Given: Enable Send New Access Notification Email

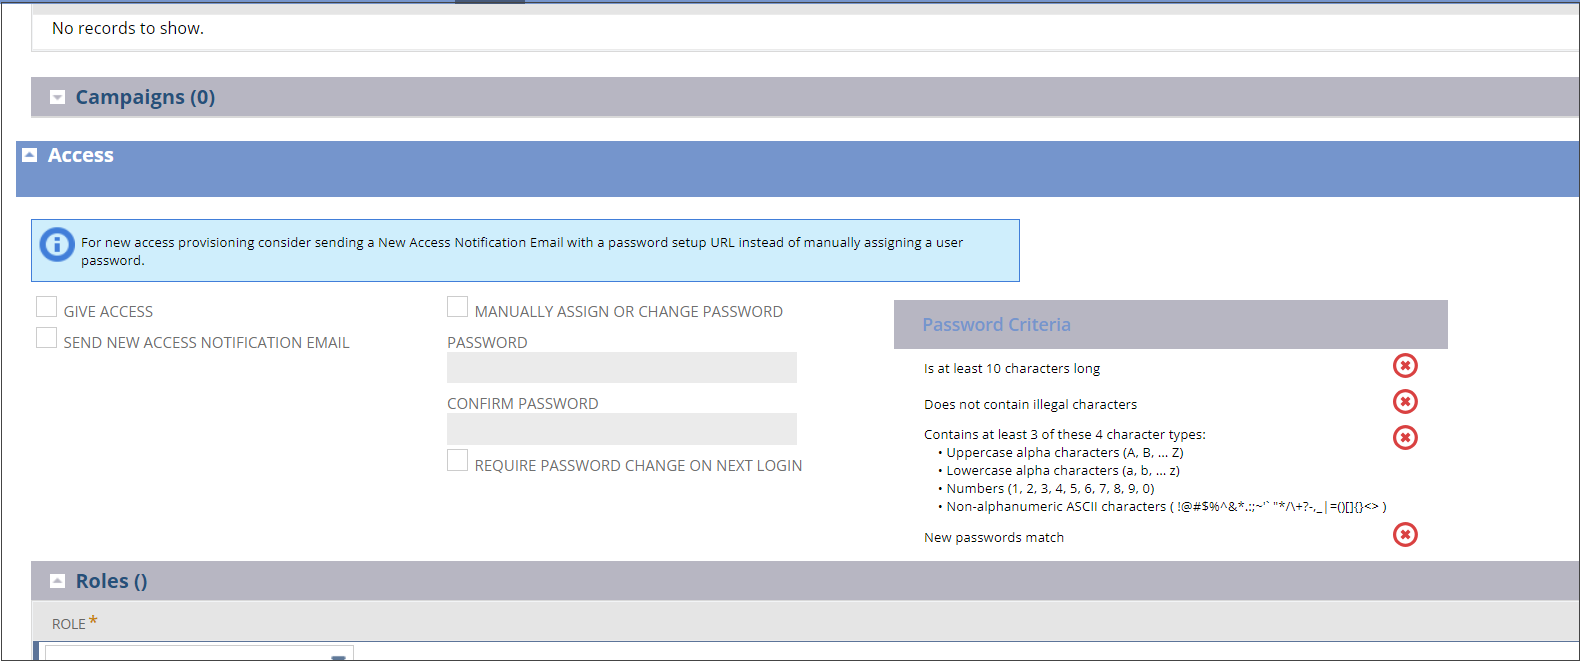Looking at the screenshot, I should (x=46, y=338).
